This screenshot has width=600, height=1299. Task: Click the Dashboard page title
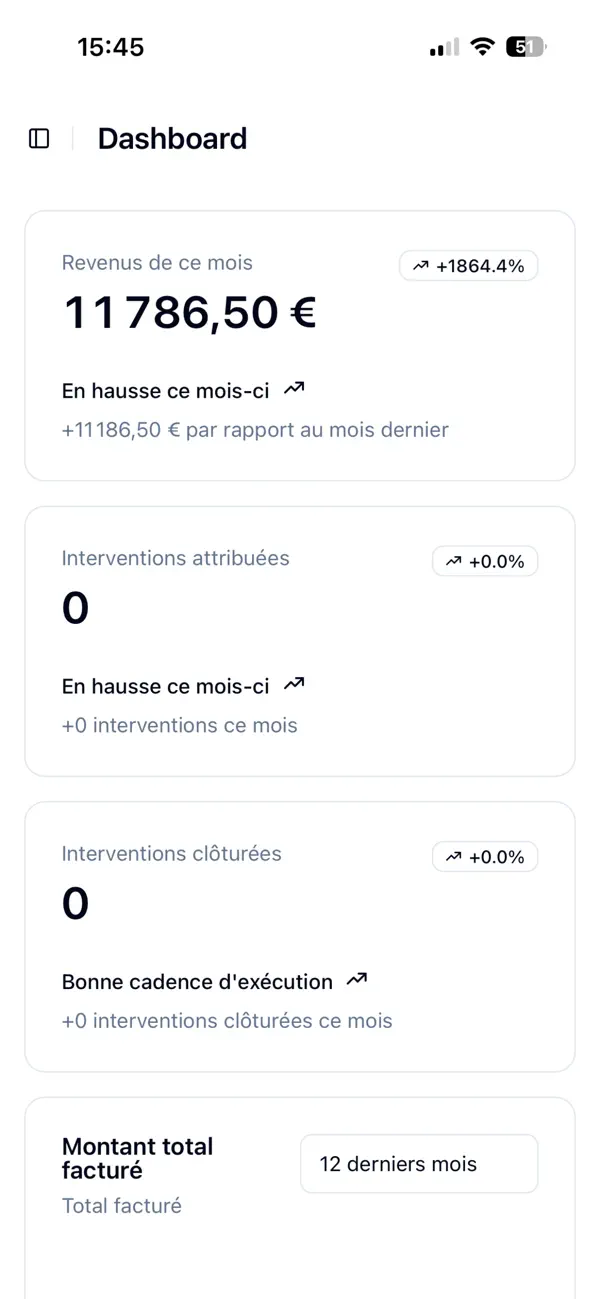[x=172, y=139]
